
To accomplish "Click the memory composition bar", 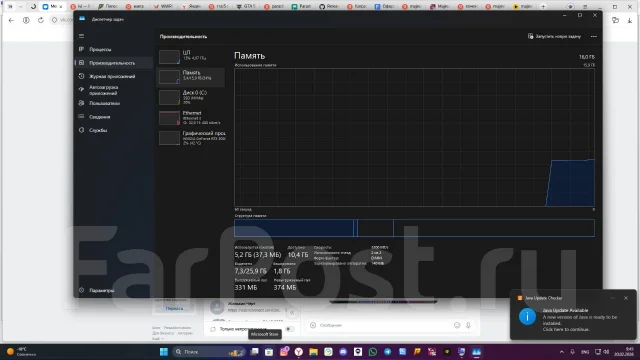I will coord(414,228).
